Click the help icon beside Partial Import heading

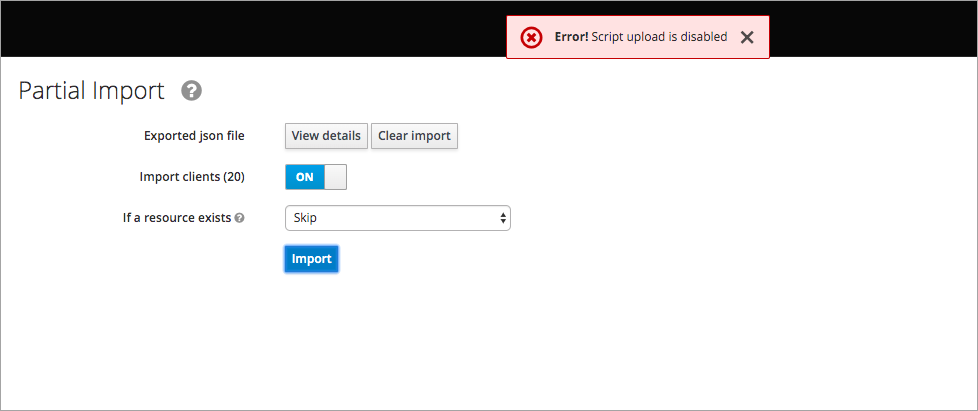pos(191,91)
